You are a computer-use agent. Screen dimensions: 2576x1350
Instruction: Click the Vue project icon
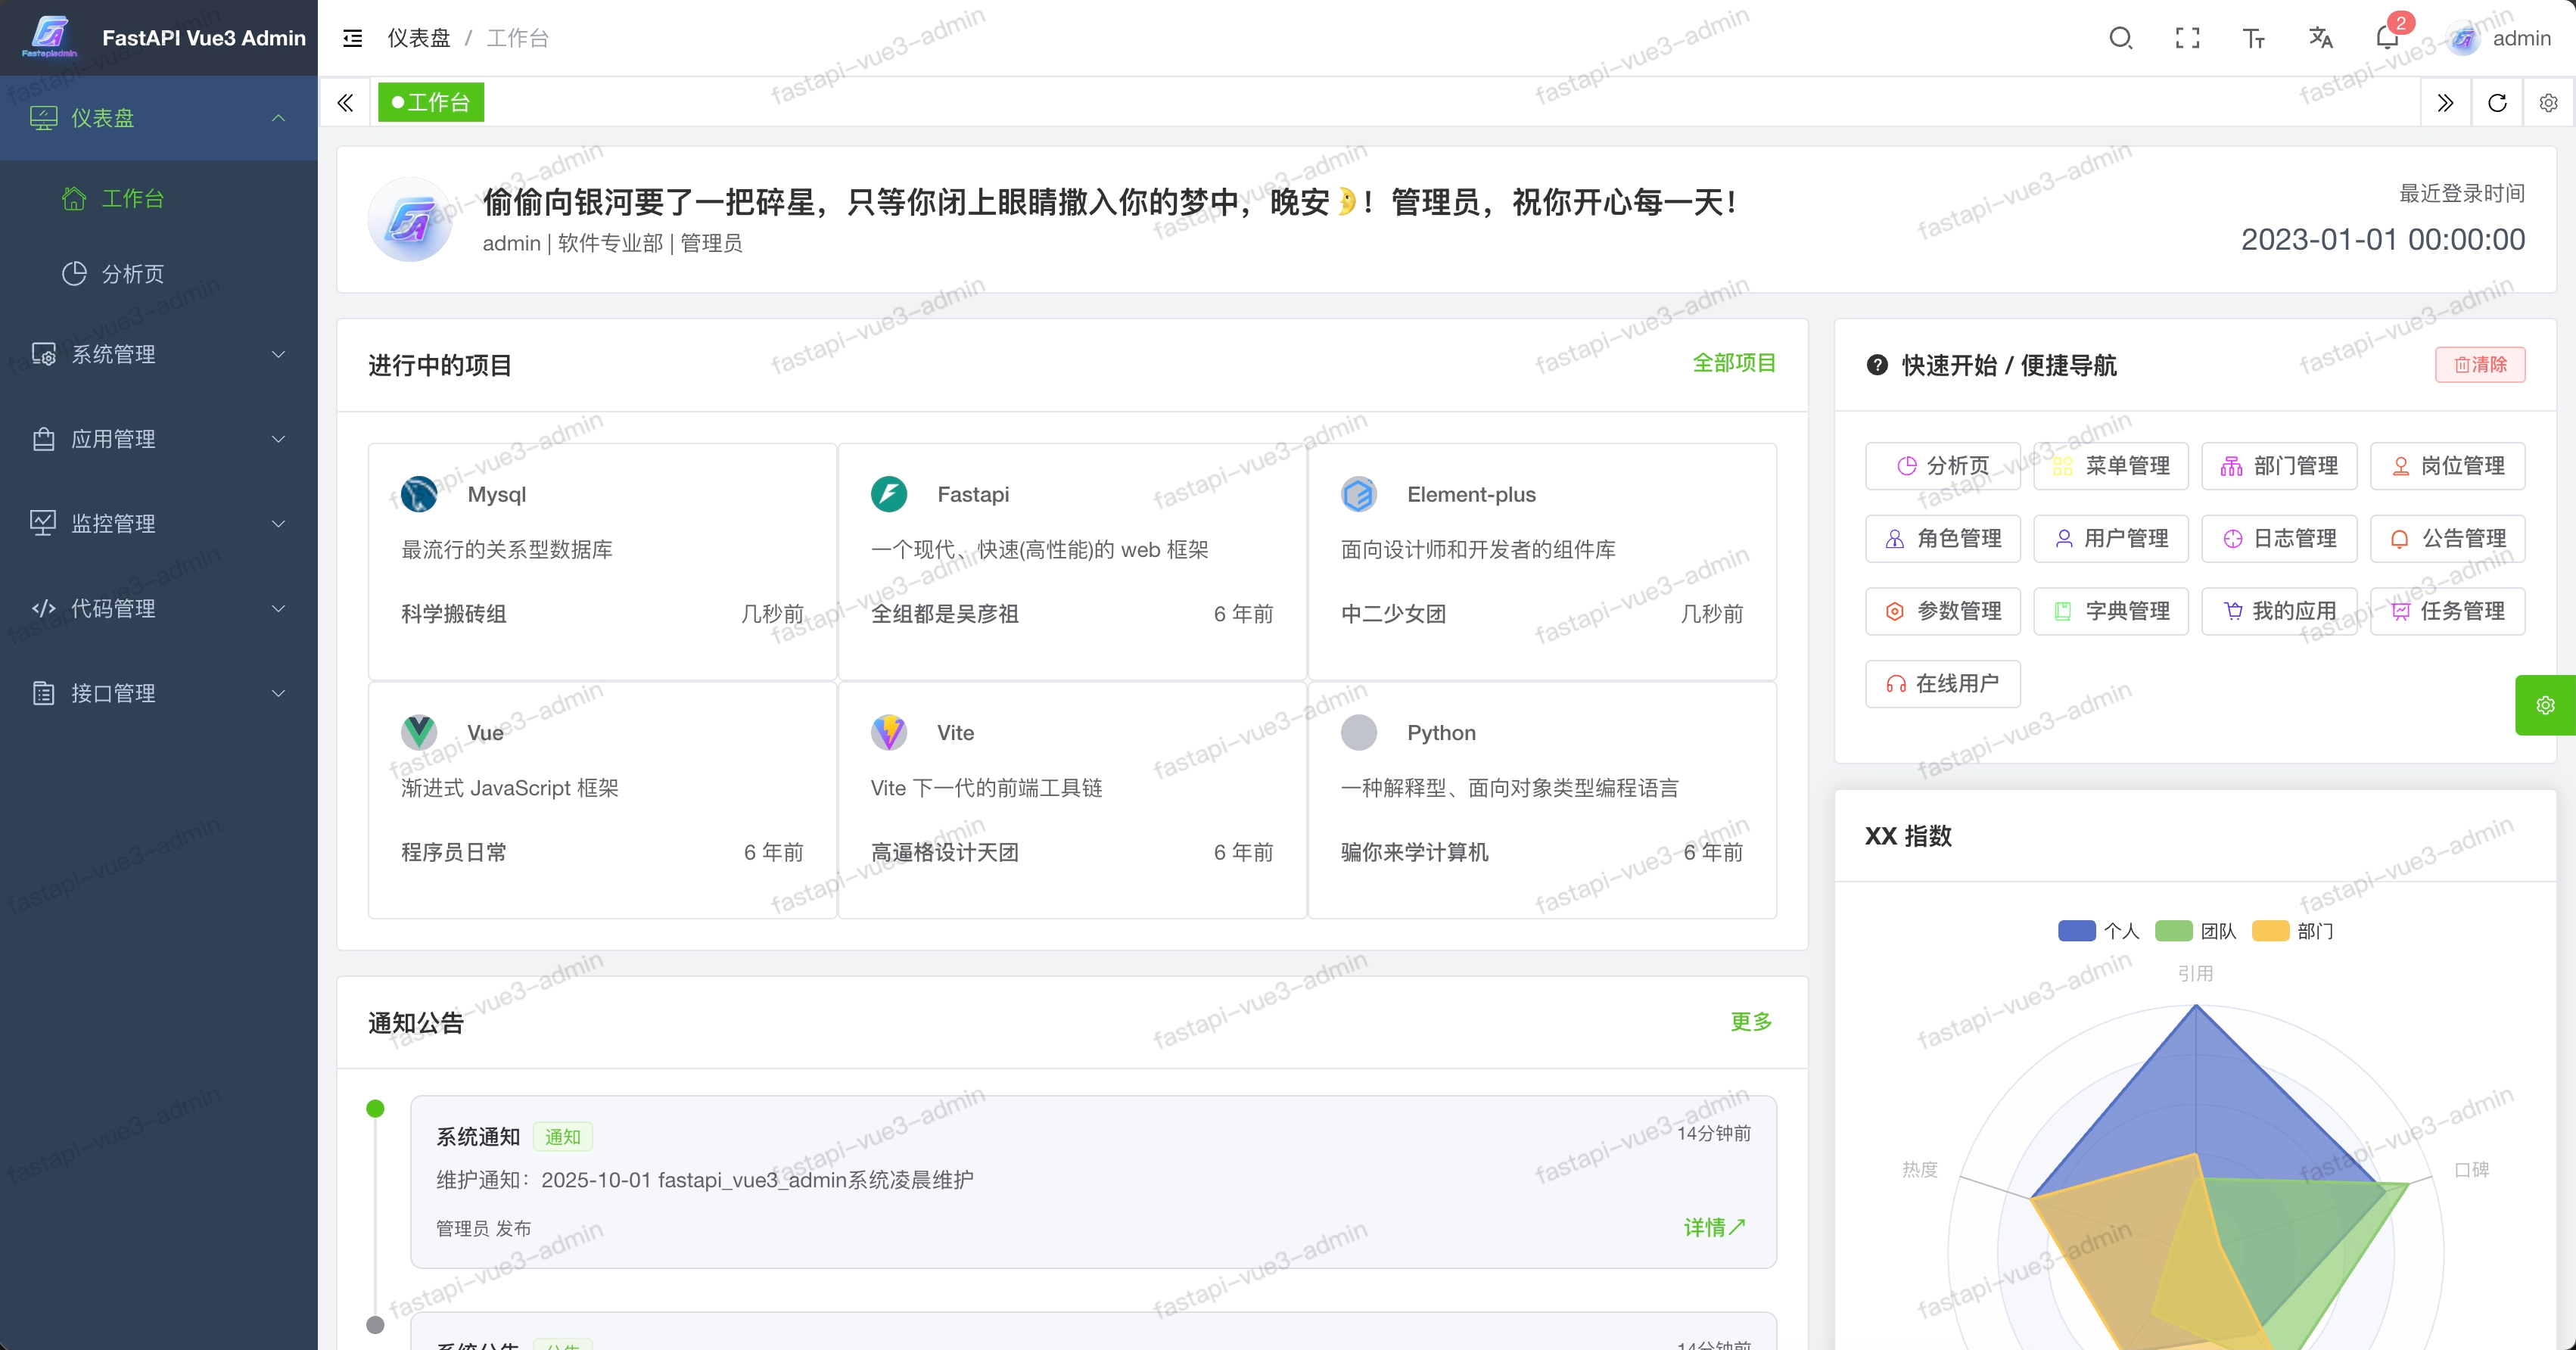click(x=419, y=733)
